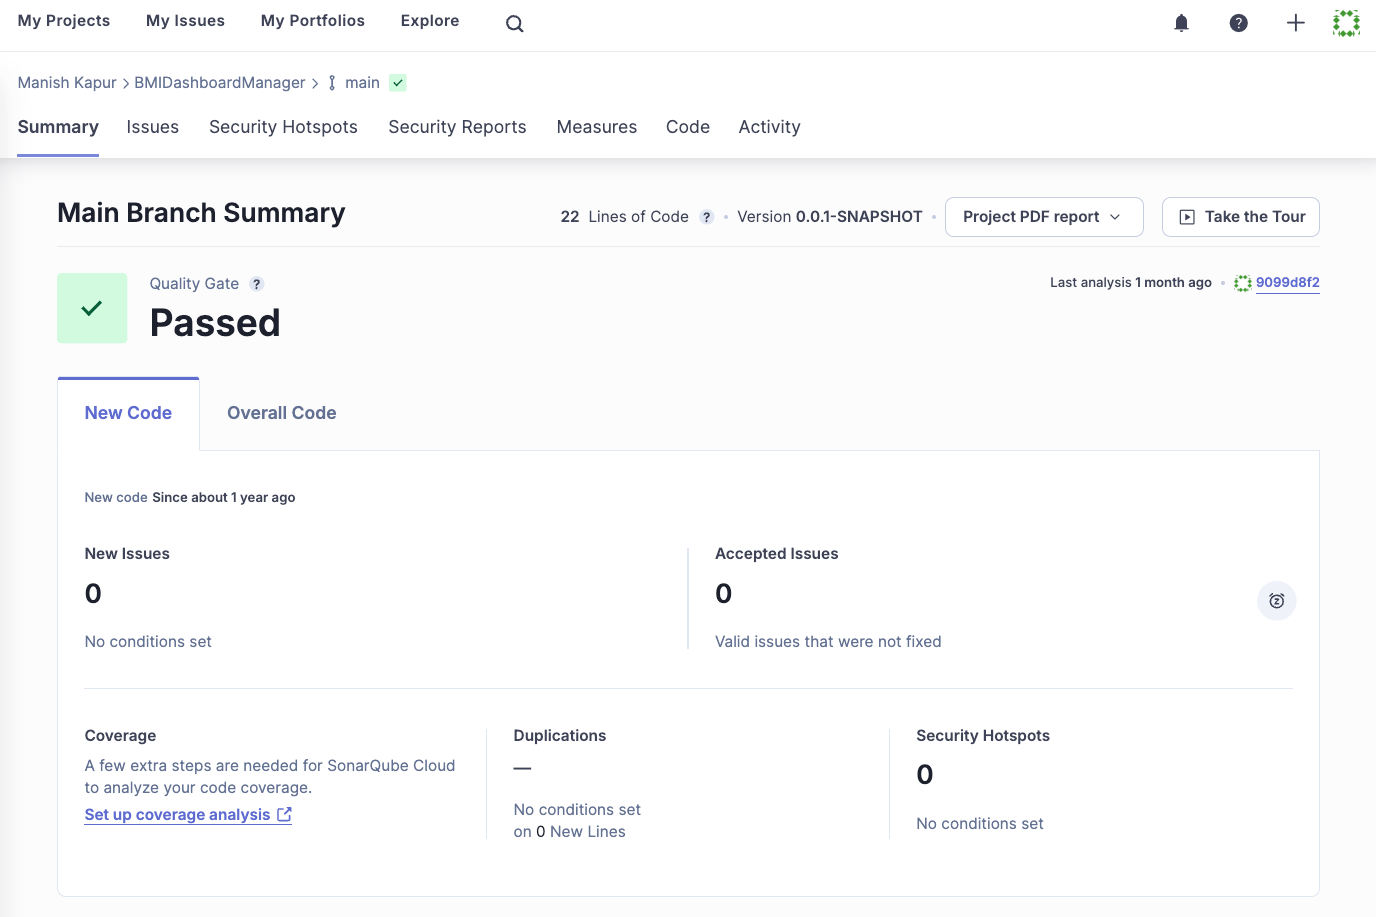
Task: Click the main branch icon in breadcrumb
Action: point(332,83)
